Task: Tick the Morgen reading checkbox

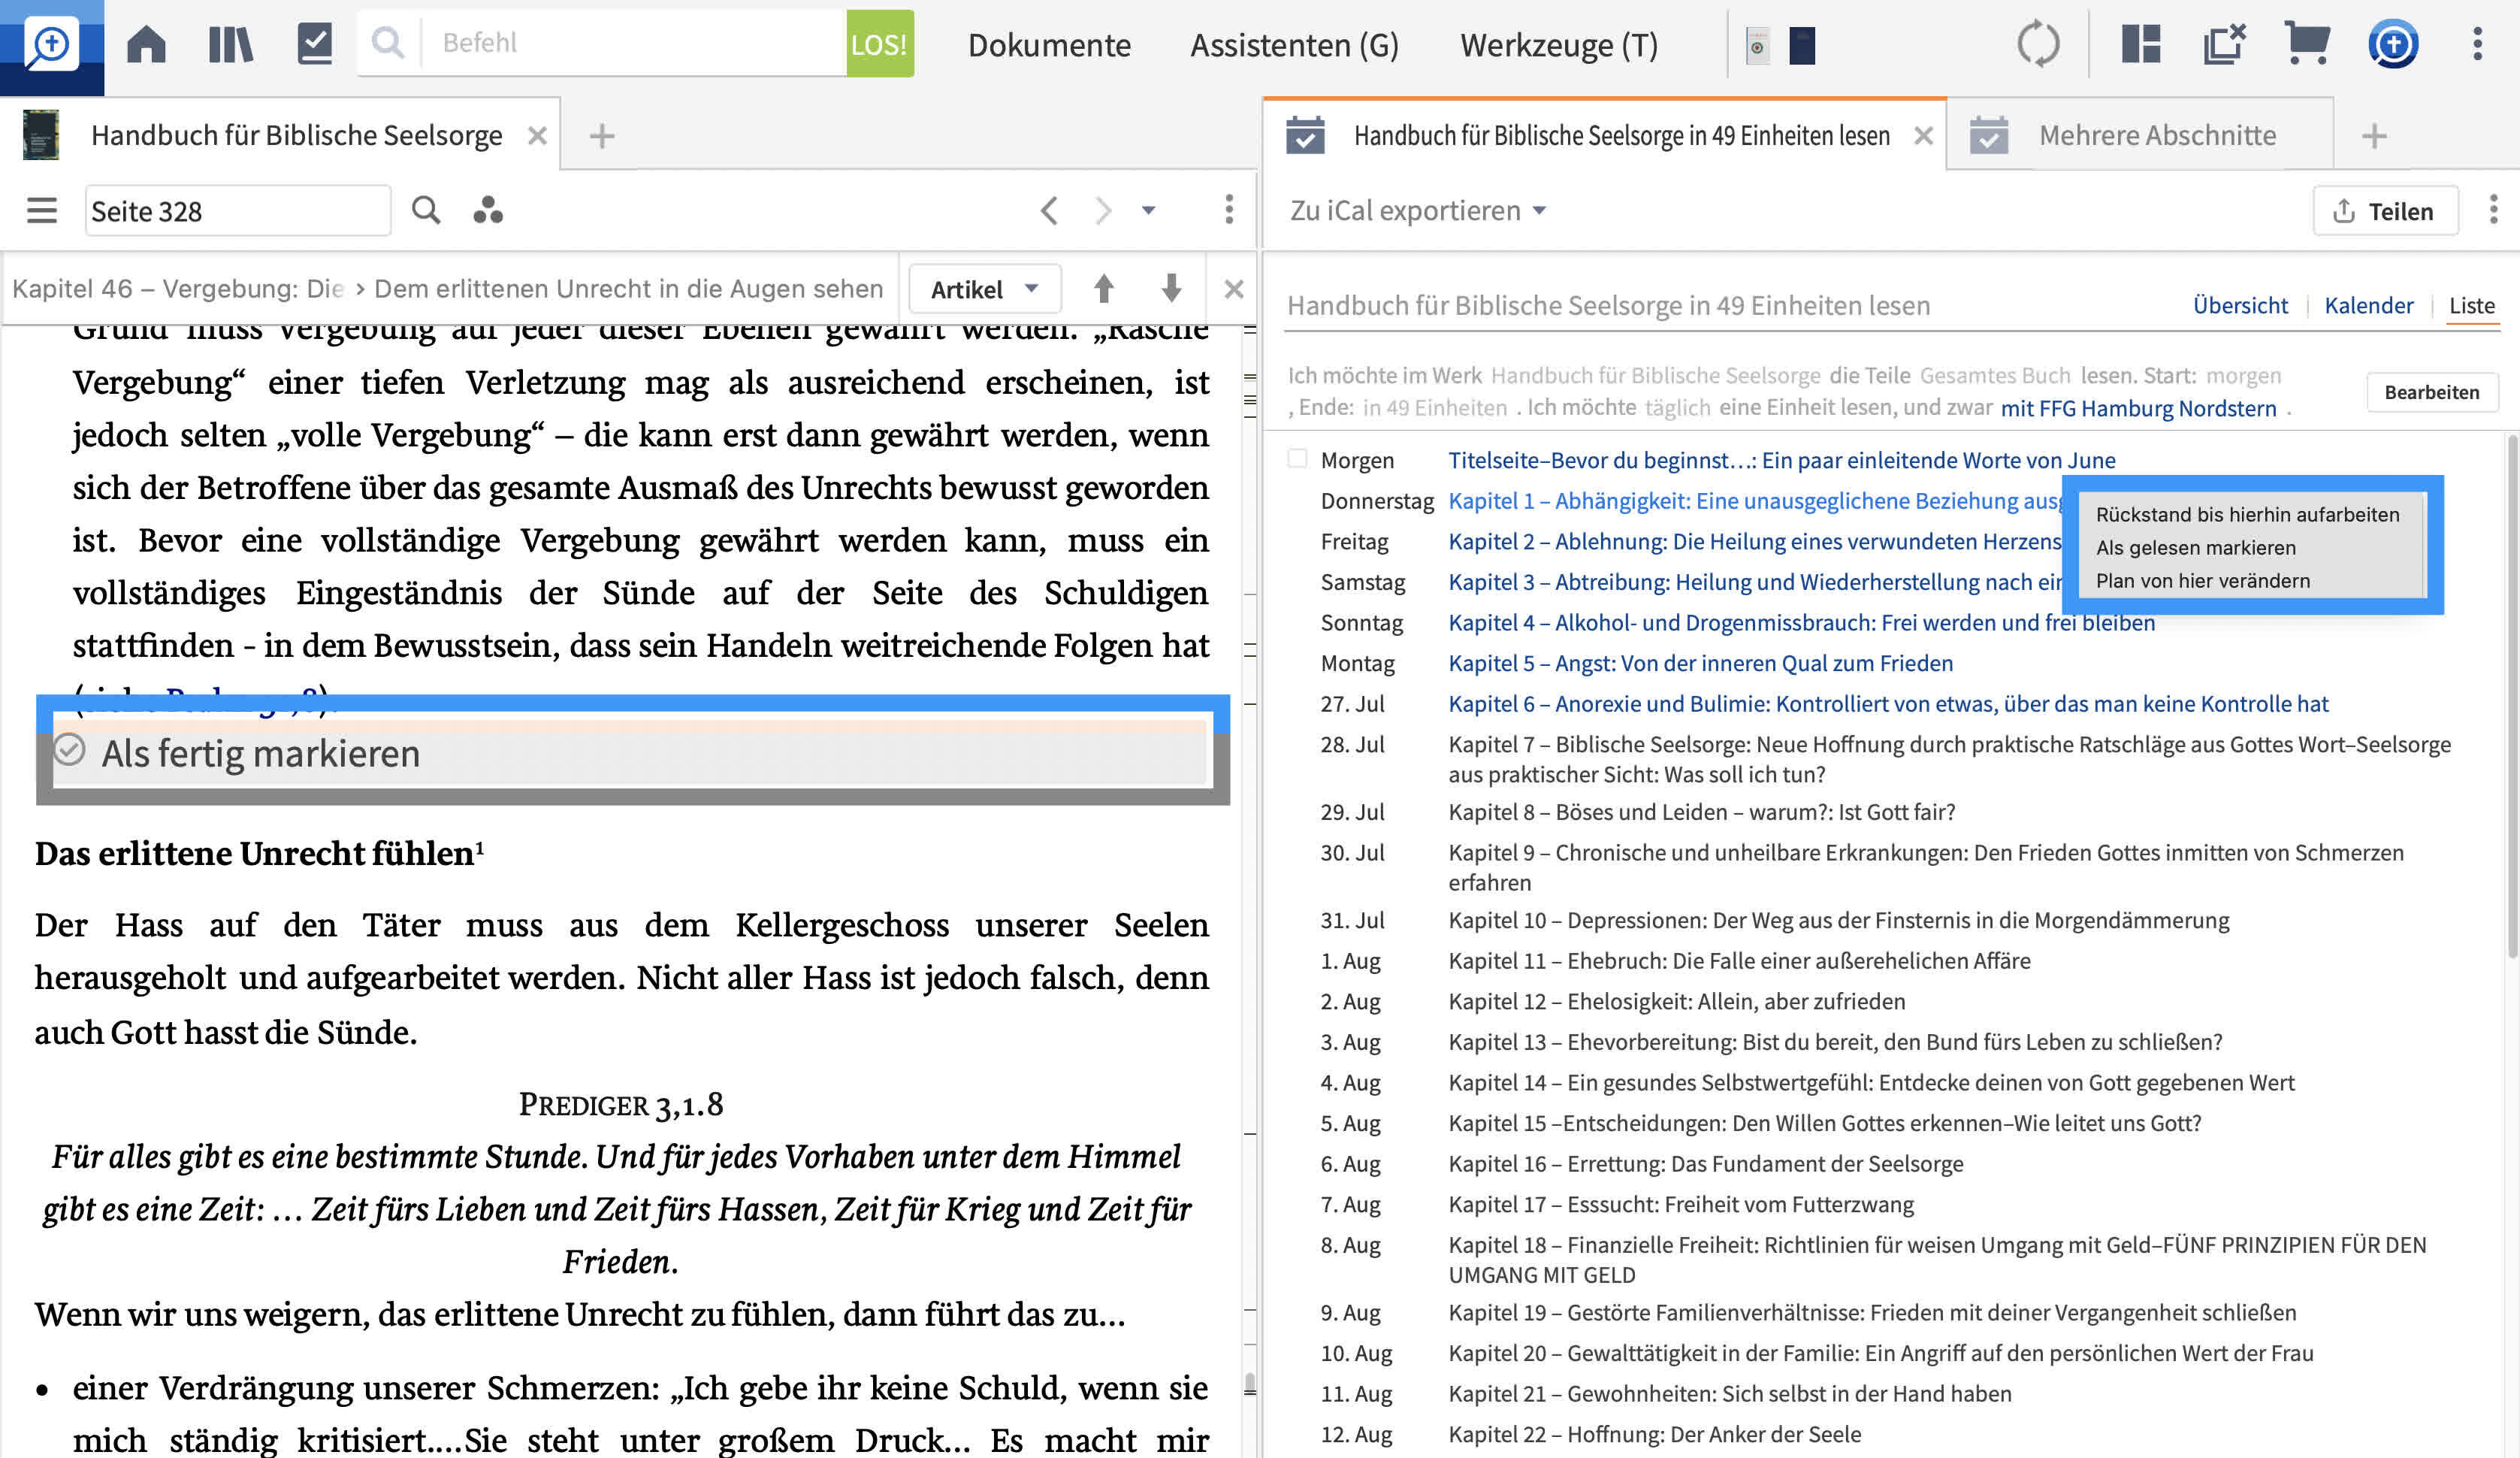Action: point(1297,459)
